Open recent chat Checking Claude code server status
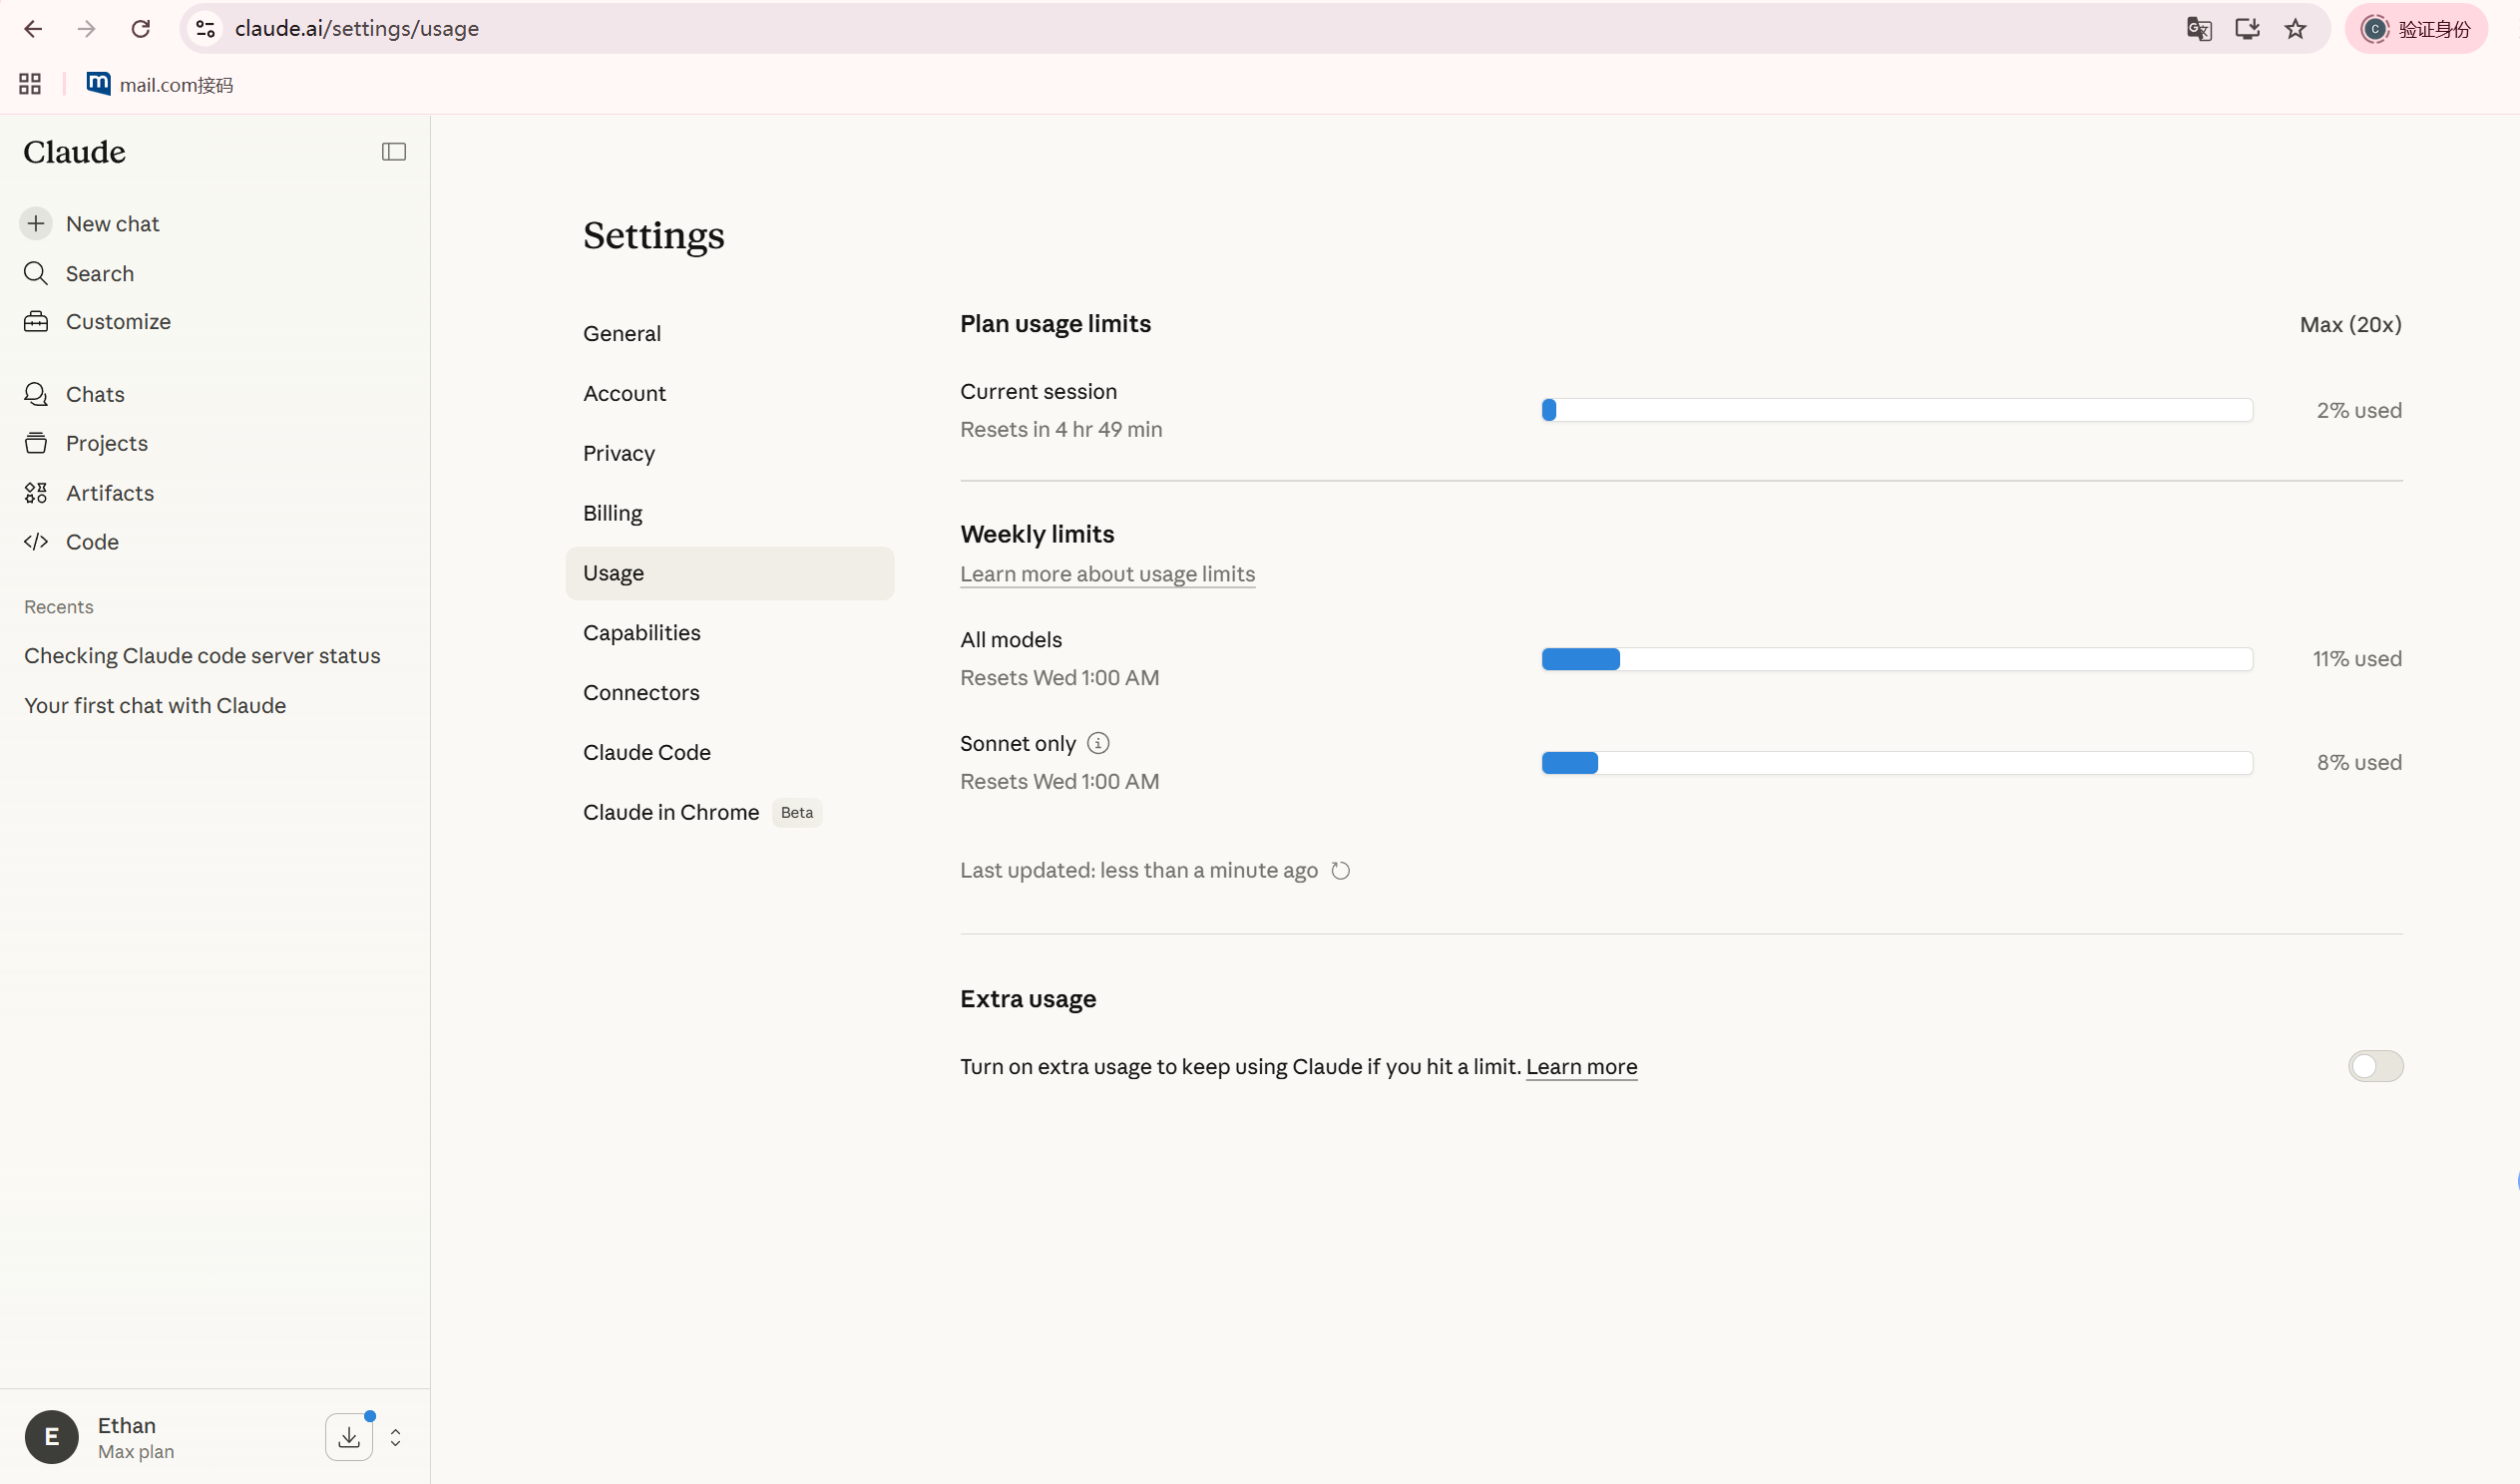2520x1484 pixels. coord(202,656)
